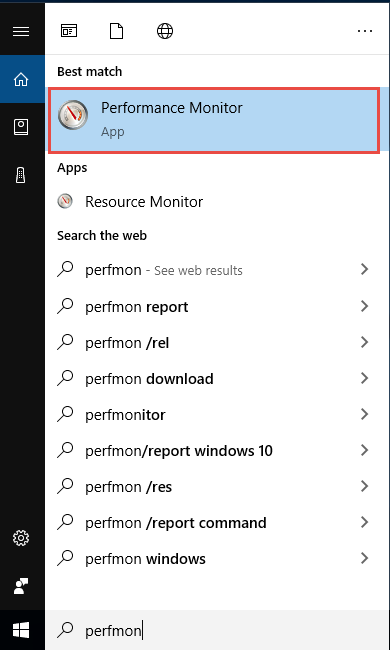The width and height of the screenshot is (390, 650).
Task: Open the Devices icon in the sidebar
Action: coord(21,175)
